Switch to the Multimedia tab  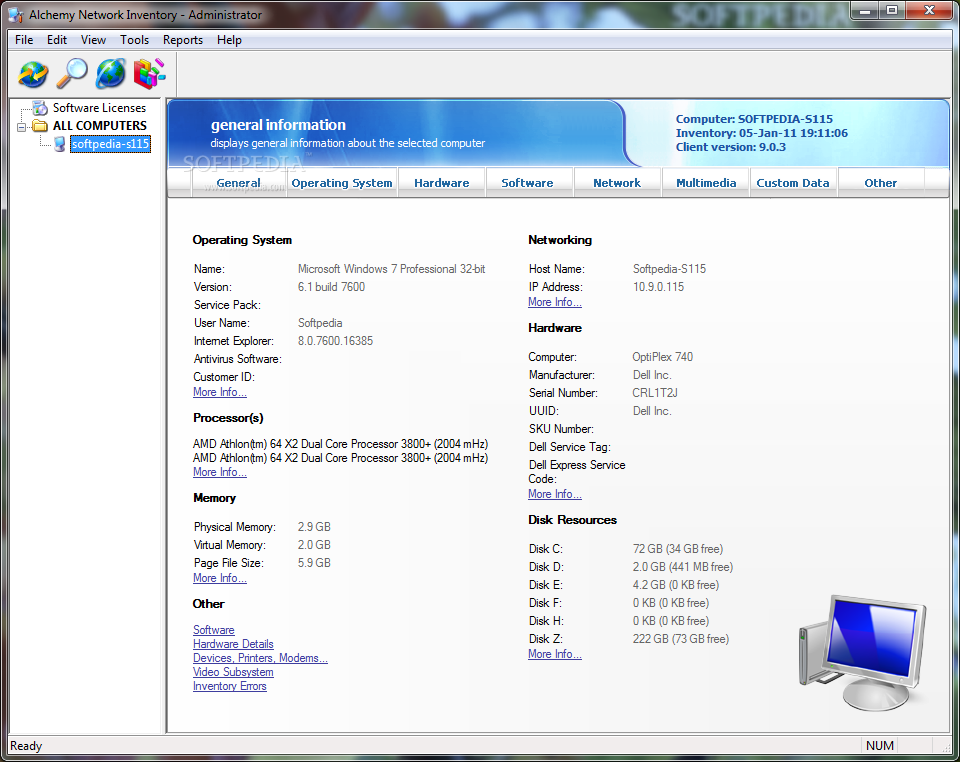(x=706, y=182)
